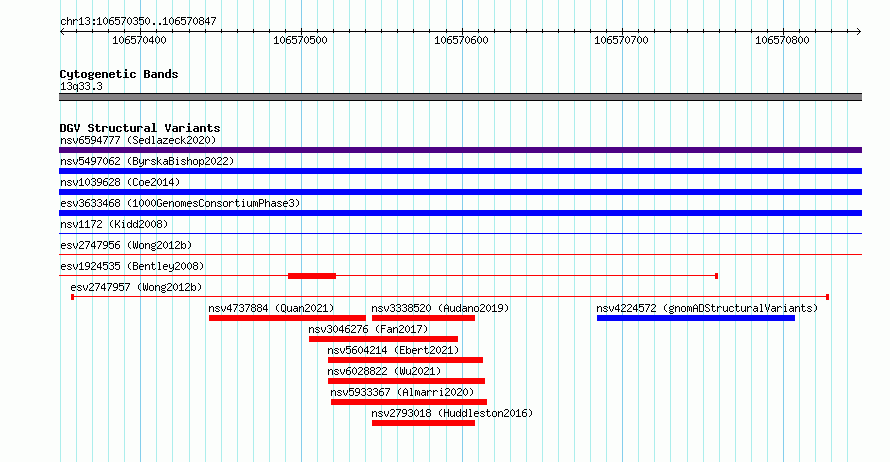Viewport: 890px width, 462px height.
Task: Click the chr13:106570350..106570847 region label
Action: point(138,21)
